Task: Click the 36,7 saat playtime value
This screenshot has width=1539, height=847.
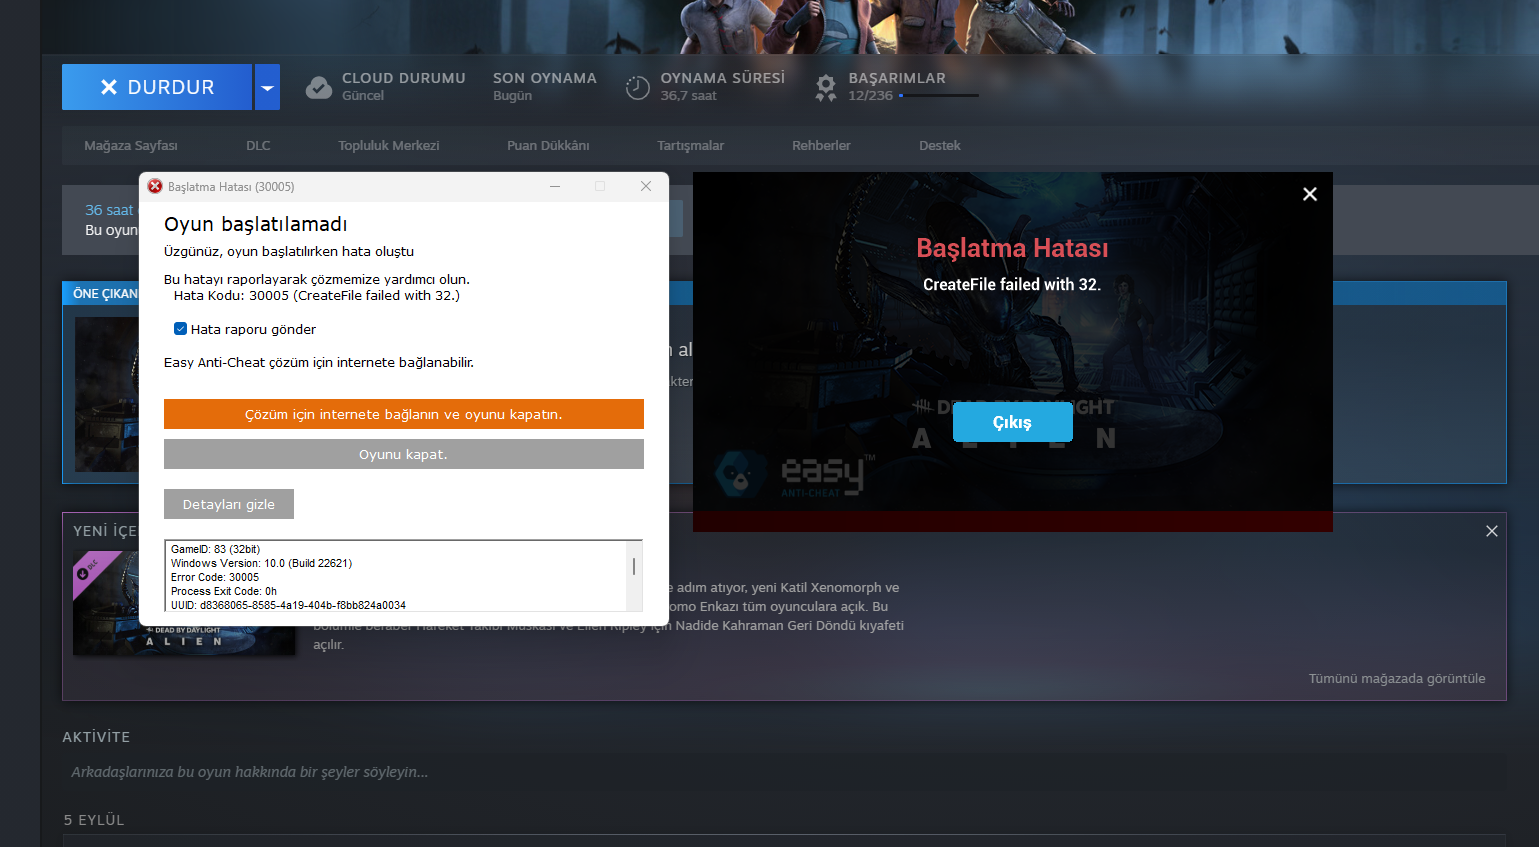Action: point(688,96)
